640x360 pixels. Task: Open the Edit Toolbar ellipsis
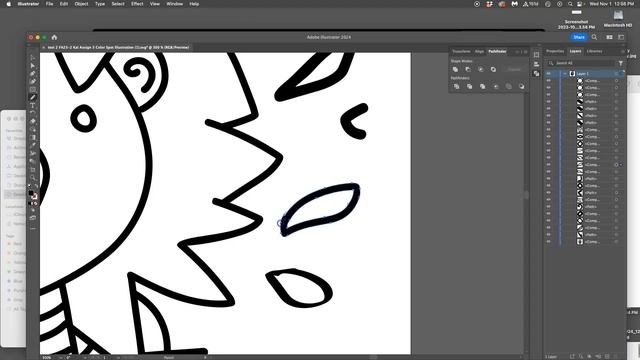tap(33, 229)
